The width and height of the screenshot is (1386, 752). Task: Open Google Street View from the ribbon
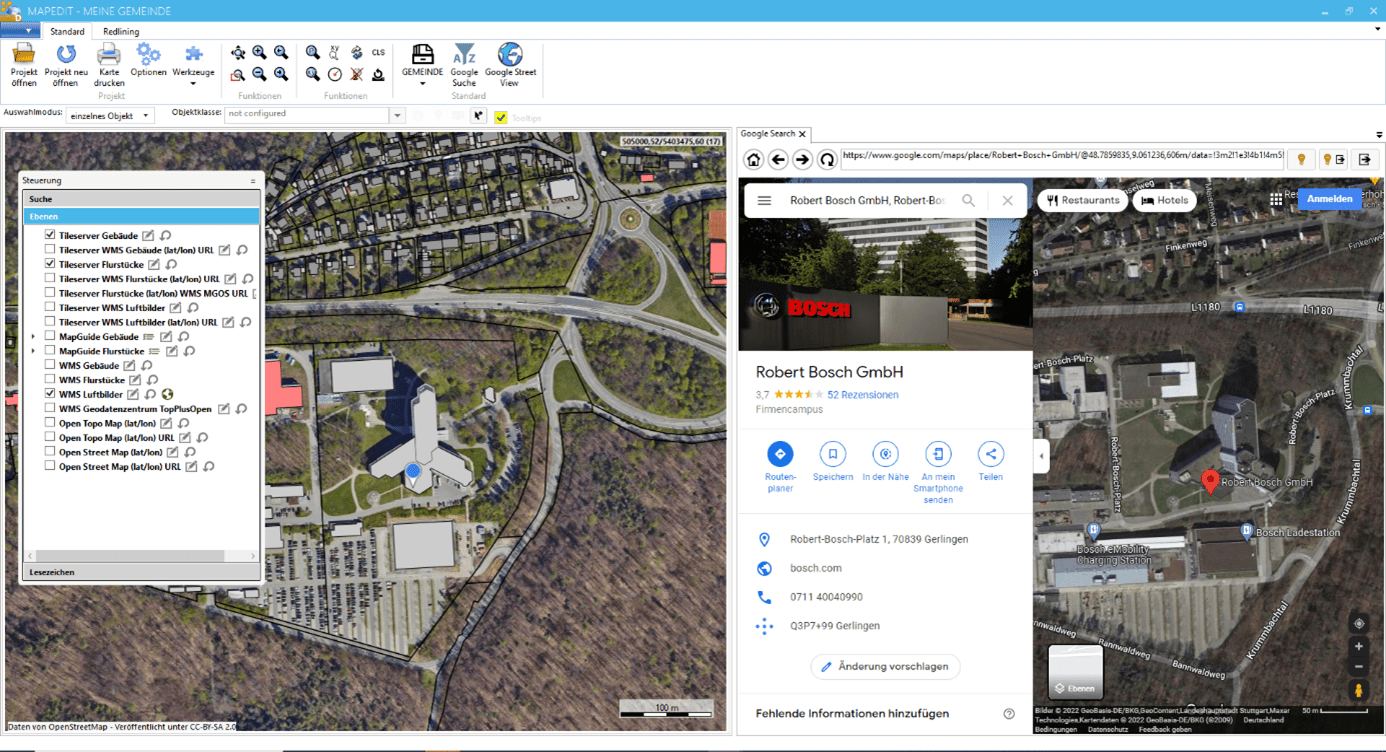pos(510,65)
